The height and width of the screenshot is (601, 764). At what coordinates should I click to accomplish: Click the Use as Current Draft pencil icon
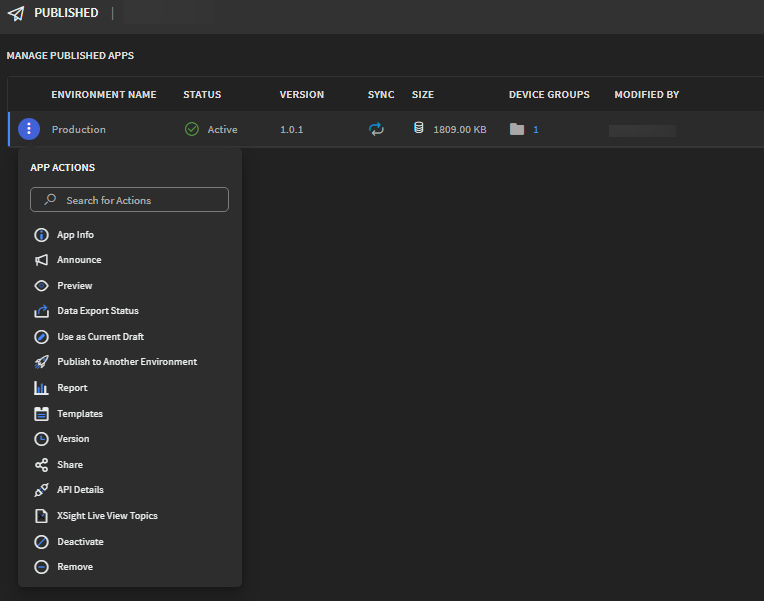coord(41,337)
